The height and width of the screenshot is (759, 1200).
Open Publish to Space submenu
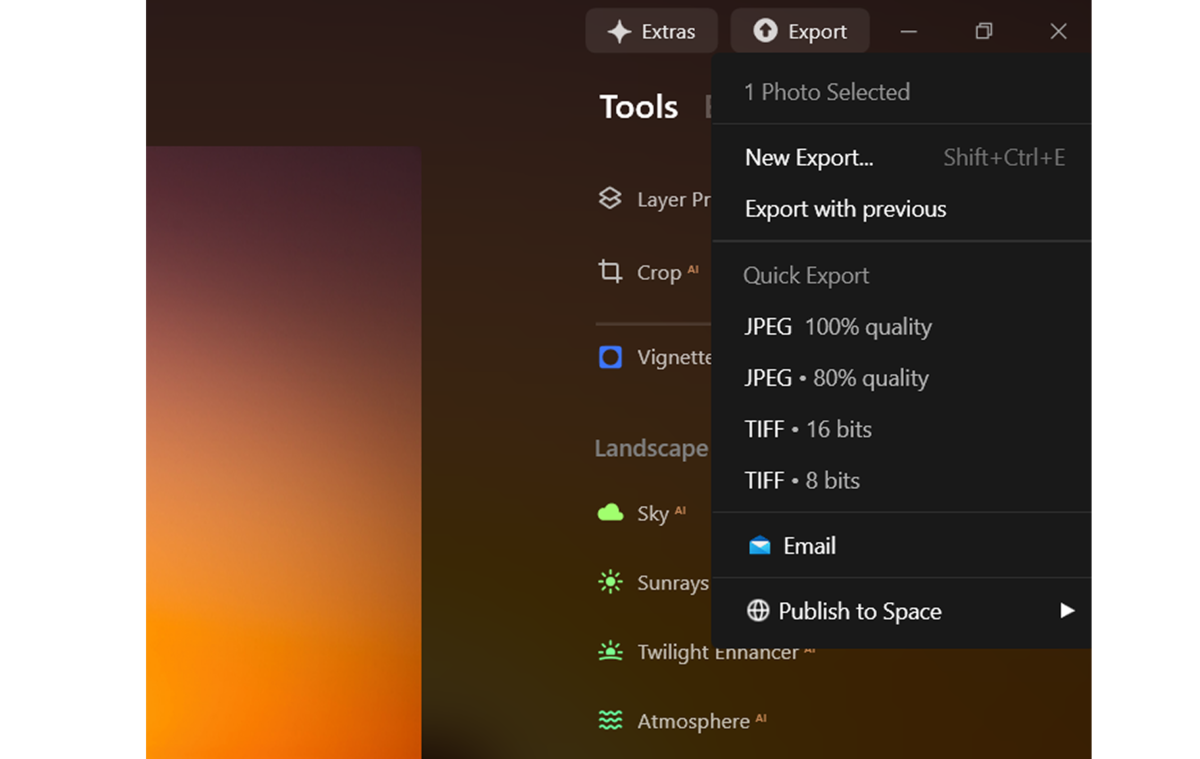pyautogui.click(x=901, y=611)
